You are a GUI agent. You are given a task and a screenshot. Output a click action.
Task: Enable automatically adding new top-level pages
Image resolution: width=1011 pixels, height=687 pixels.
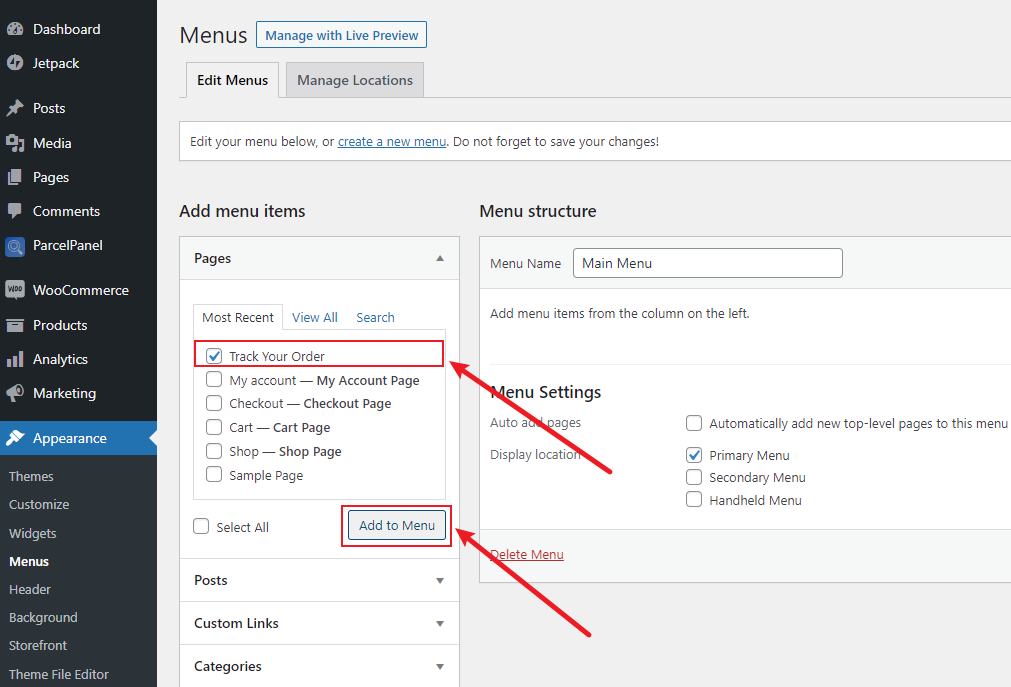(x=694, y=423)
